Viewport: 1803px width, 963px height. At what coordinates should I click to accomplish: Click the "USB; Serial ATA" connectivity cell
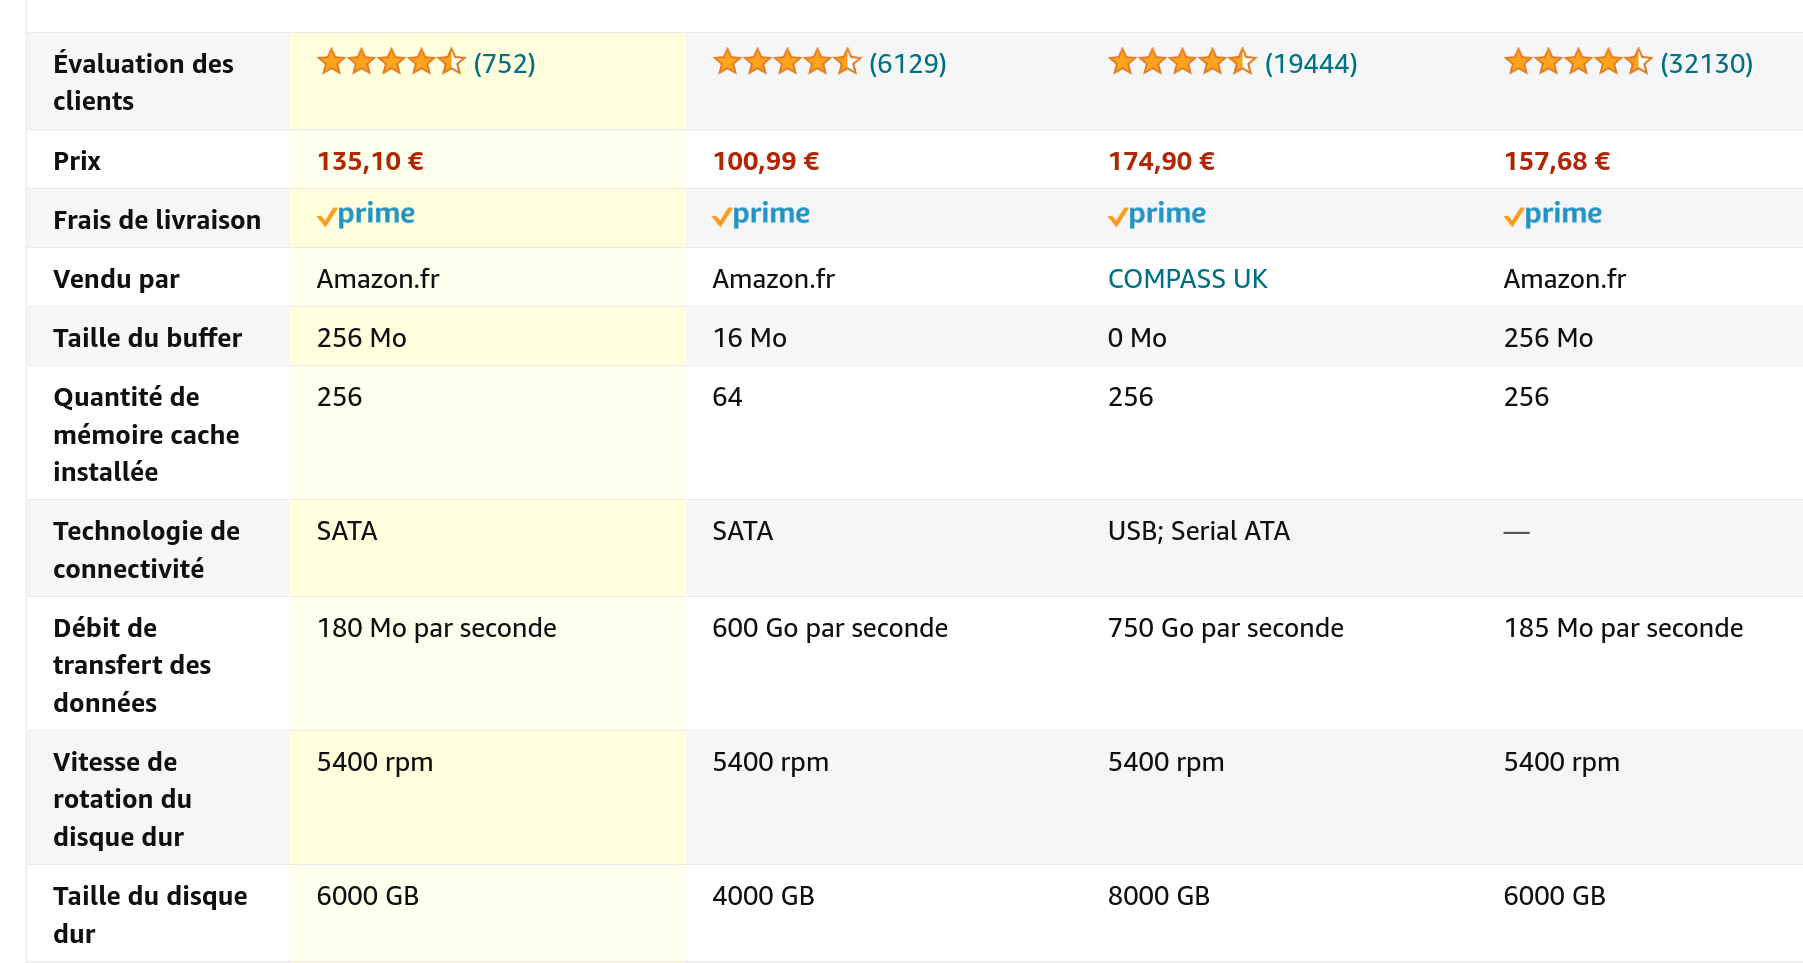point(1199,531)
